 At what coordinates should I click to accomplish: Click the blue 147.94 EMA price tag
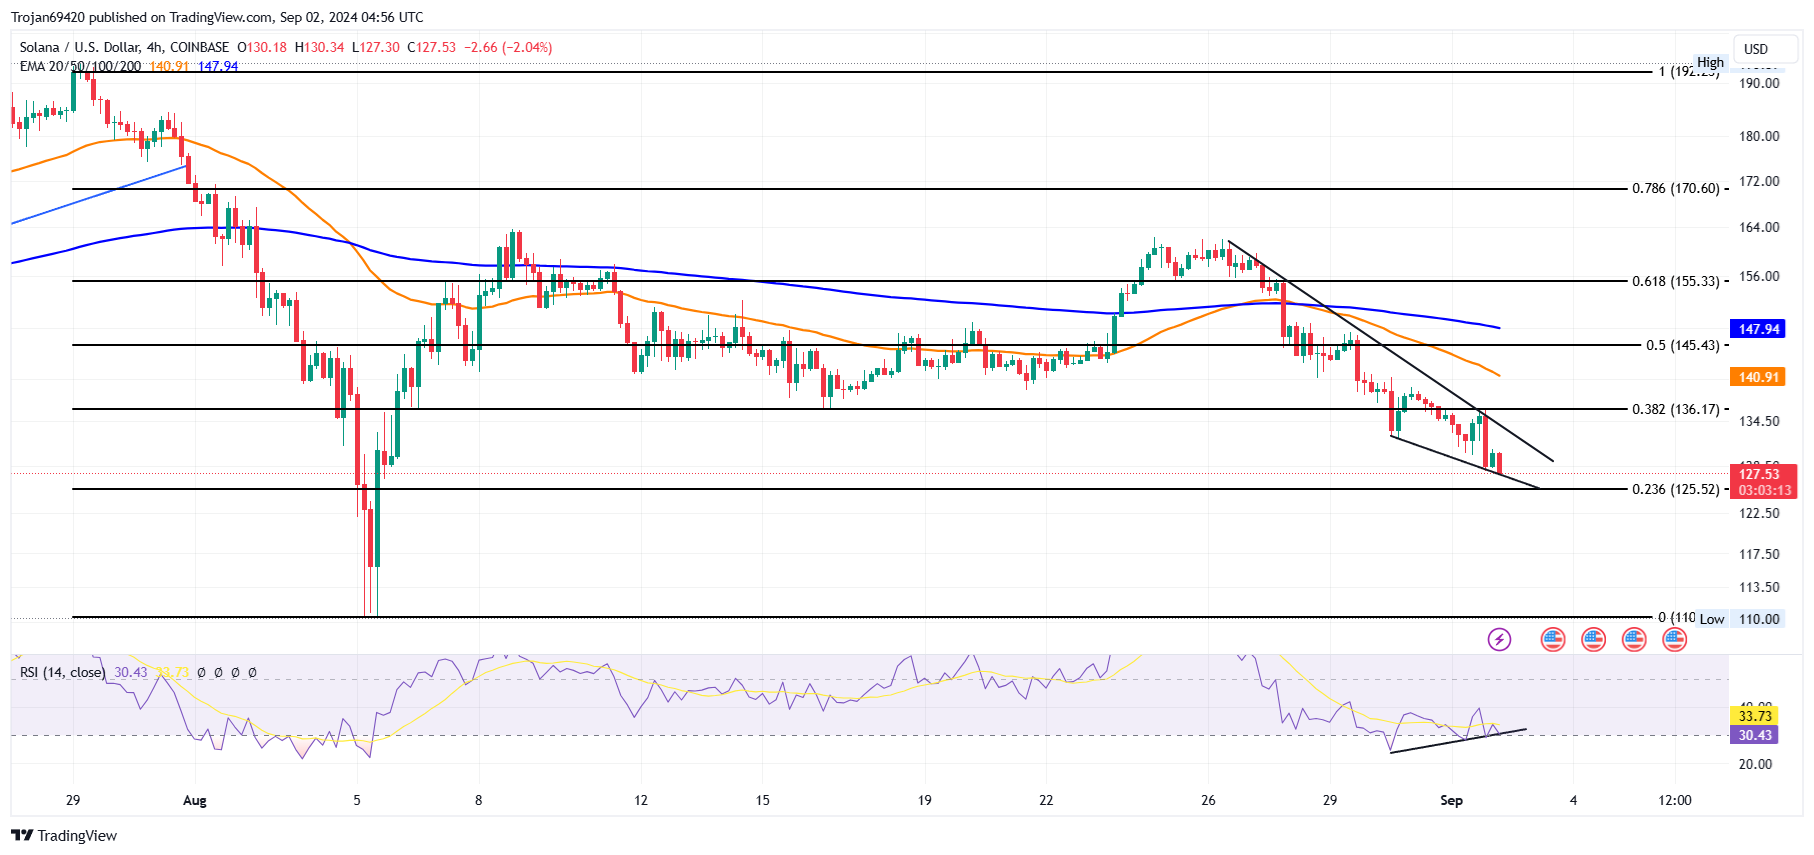coord(1759,329)
